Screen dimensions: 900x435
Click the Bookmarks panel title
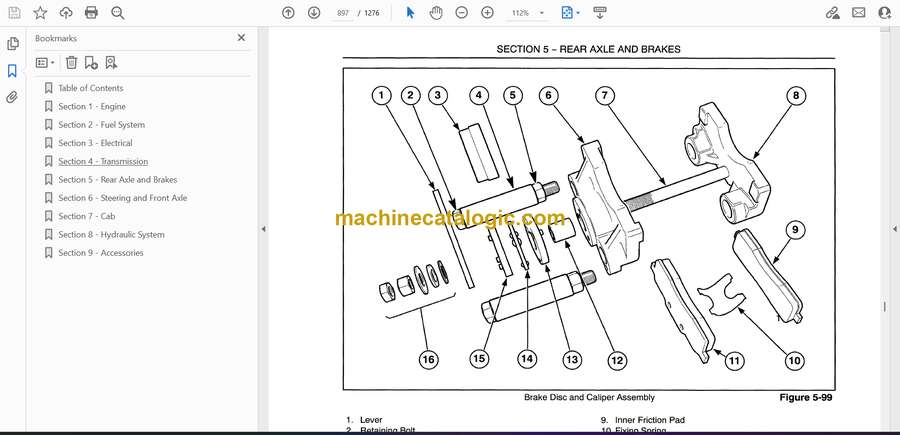[x=56, y=38]
